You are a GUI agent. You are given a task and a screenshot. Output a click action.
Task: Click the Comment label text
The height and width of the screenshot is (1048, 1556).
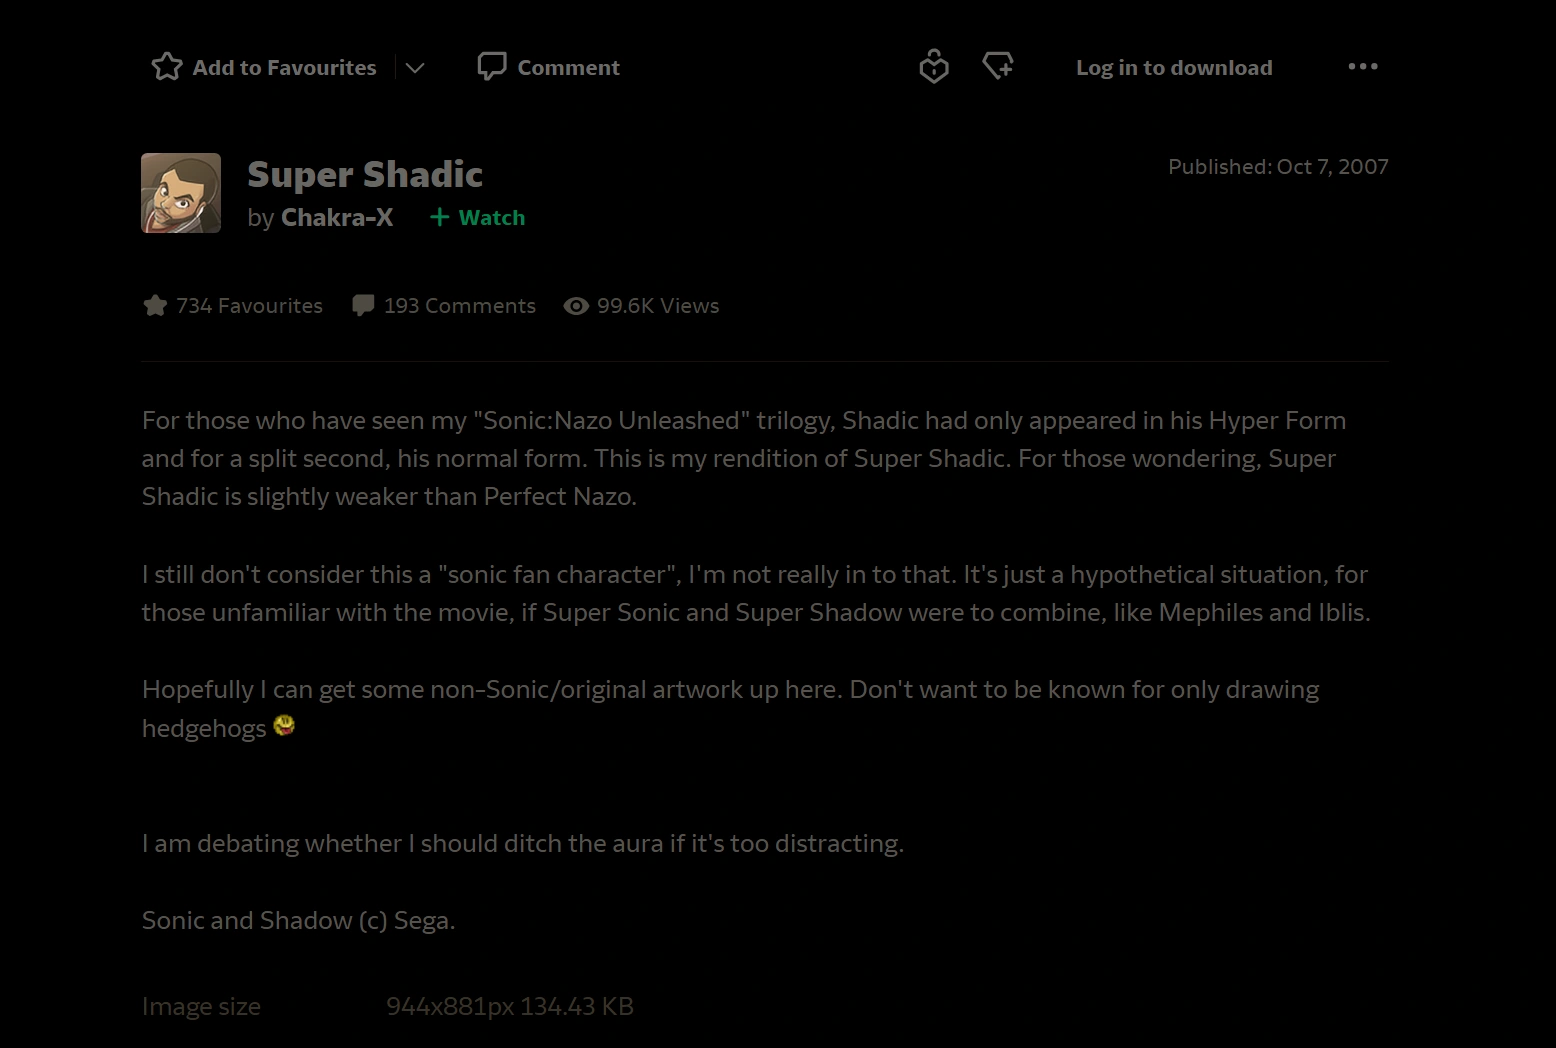tap(568, 68)
